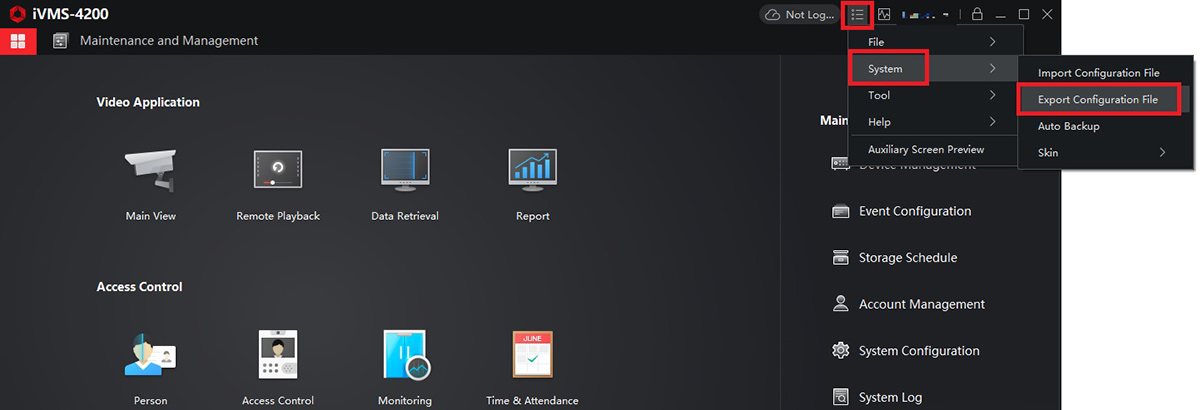
Task: Click the Event Configuration icon
Action: coord(840,211)
